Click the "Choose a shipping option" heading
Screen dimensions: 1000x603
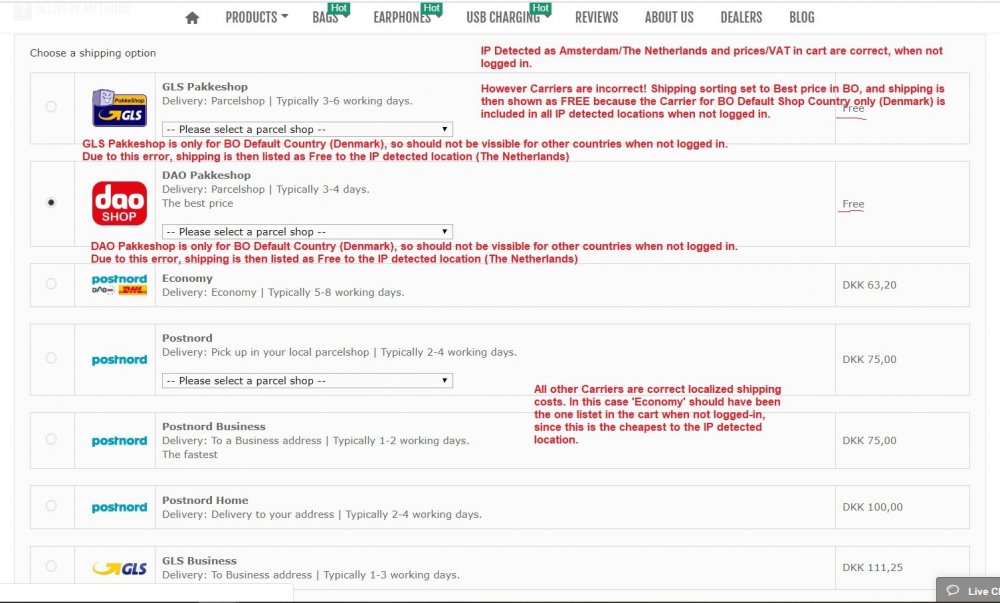(92, 53)
